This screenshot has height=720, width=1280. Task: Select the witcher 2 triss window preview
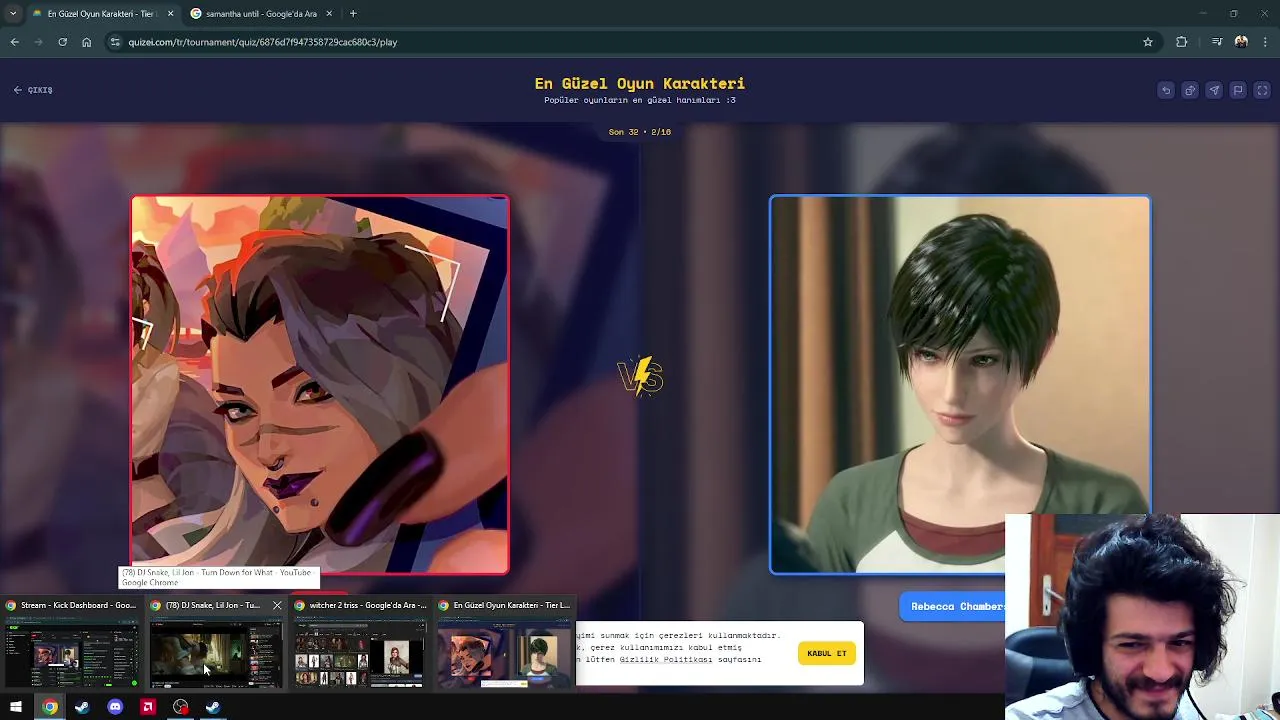coord(360,643)
